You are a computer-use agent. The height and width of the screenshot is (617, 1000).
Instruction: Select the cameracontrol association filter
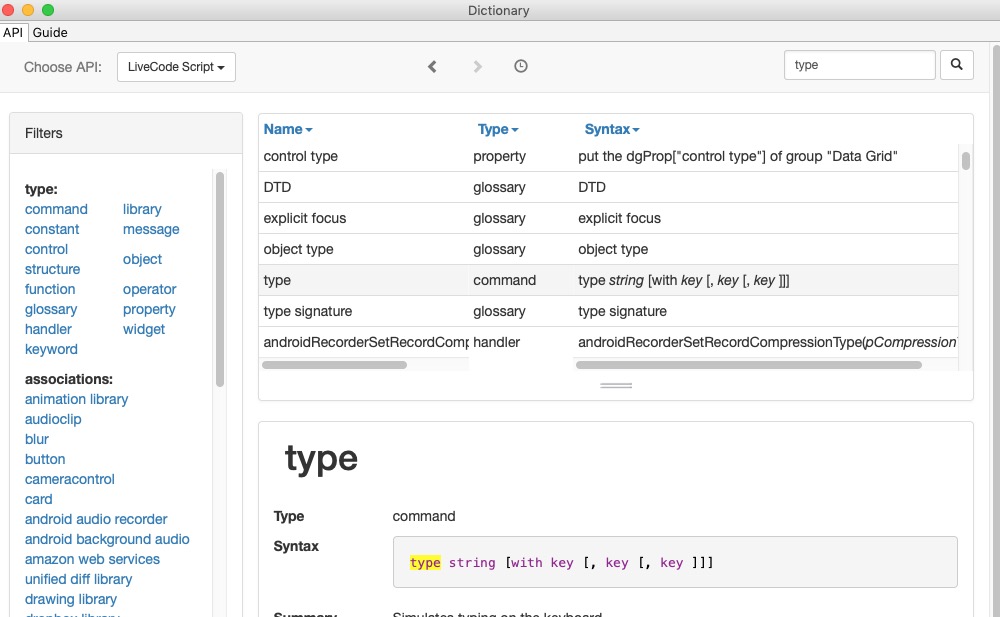[70, 479]
